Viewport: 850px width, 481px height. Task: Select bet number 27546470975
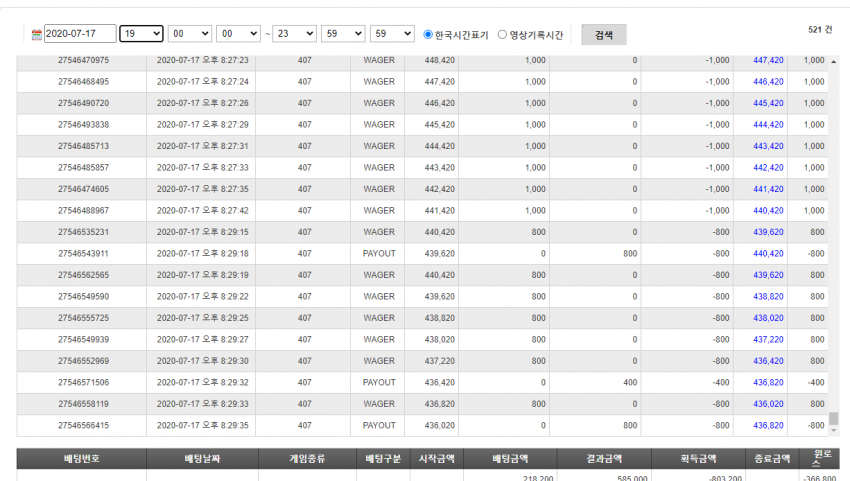(83, 60)
